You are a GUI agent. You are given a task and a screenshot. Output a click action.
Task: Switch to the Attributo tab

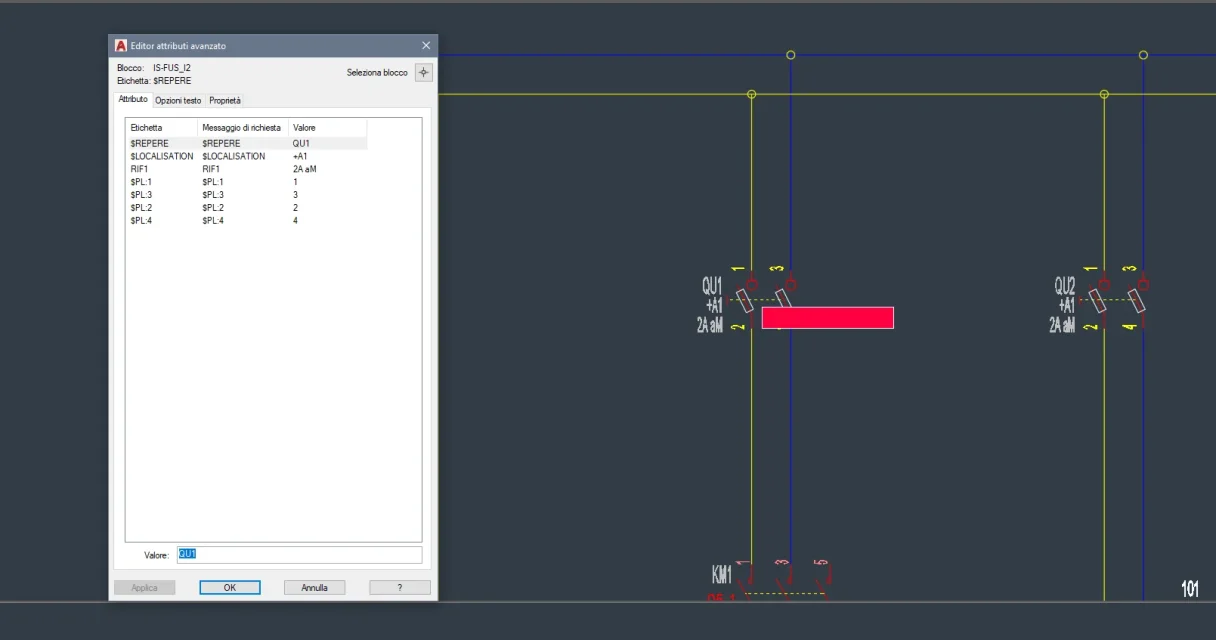pos(133,100)
